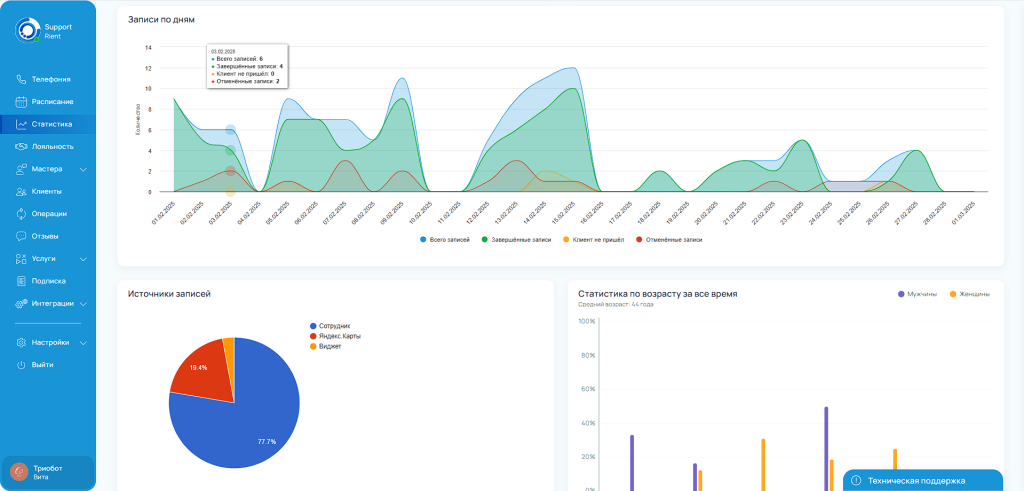
Task: Open the Триобот Вита profile panel
Action: pos(48,471)
